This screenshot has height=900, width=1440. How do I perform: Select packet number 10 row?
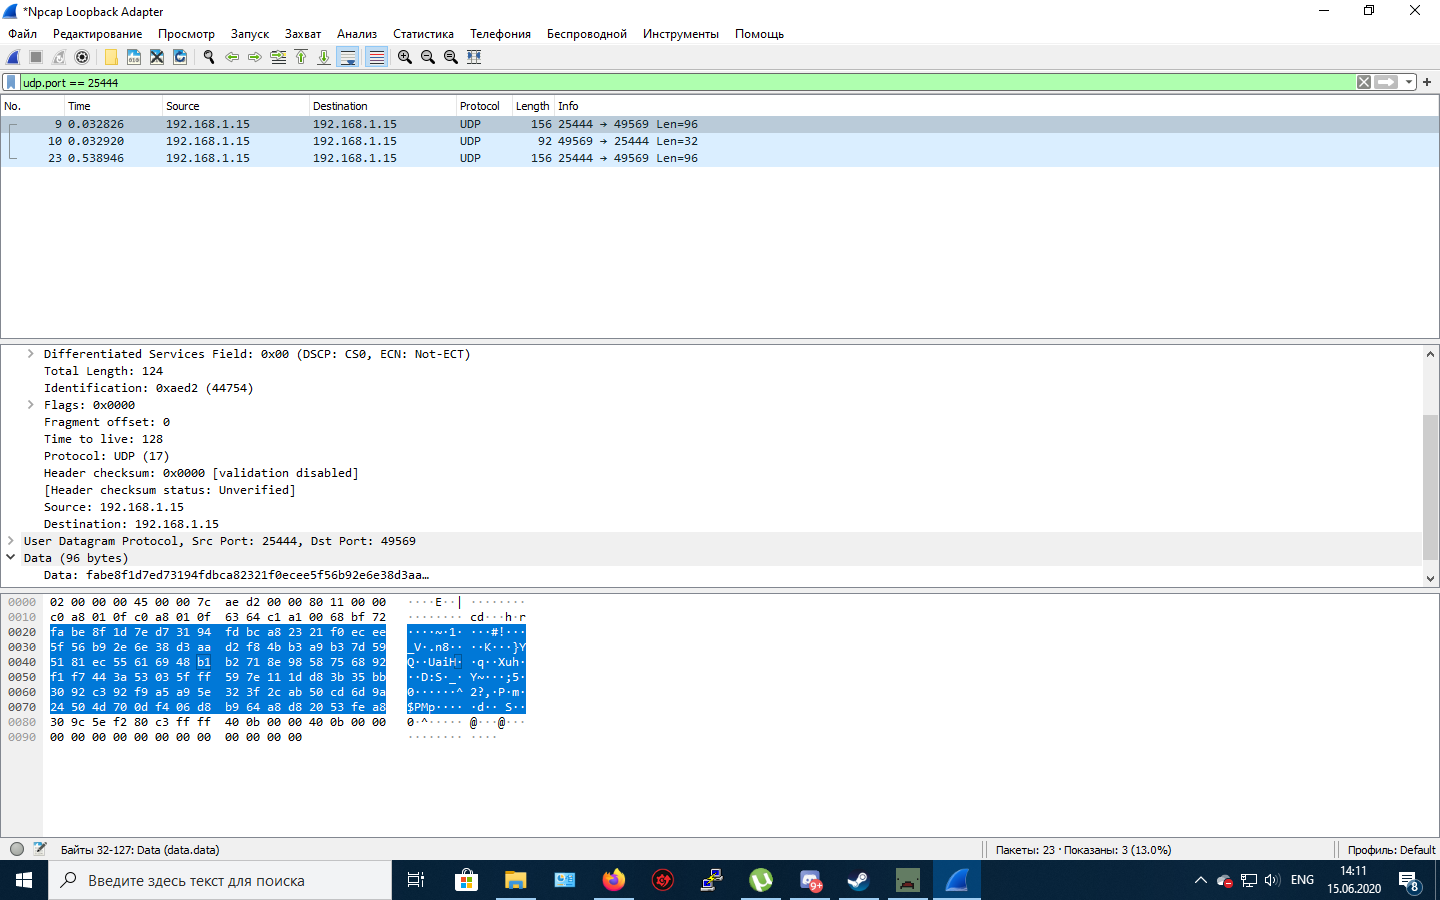point(720,141)
